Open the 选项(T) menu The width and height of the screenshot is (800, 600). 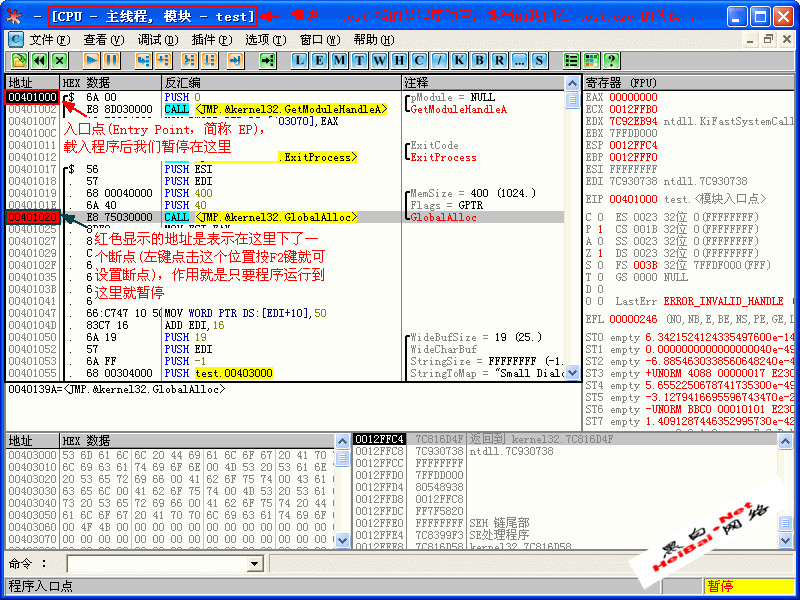(266, 40)
